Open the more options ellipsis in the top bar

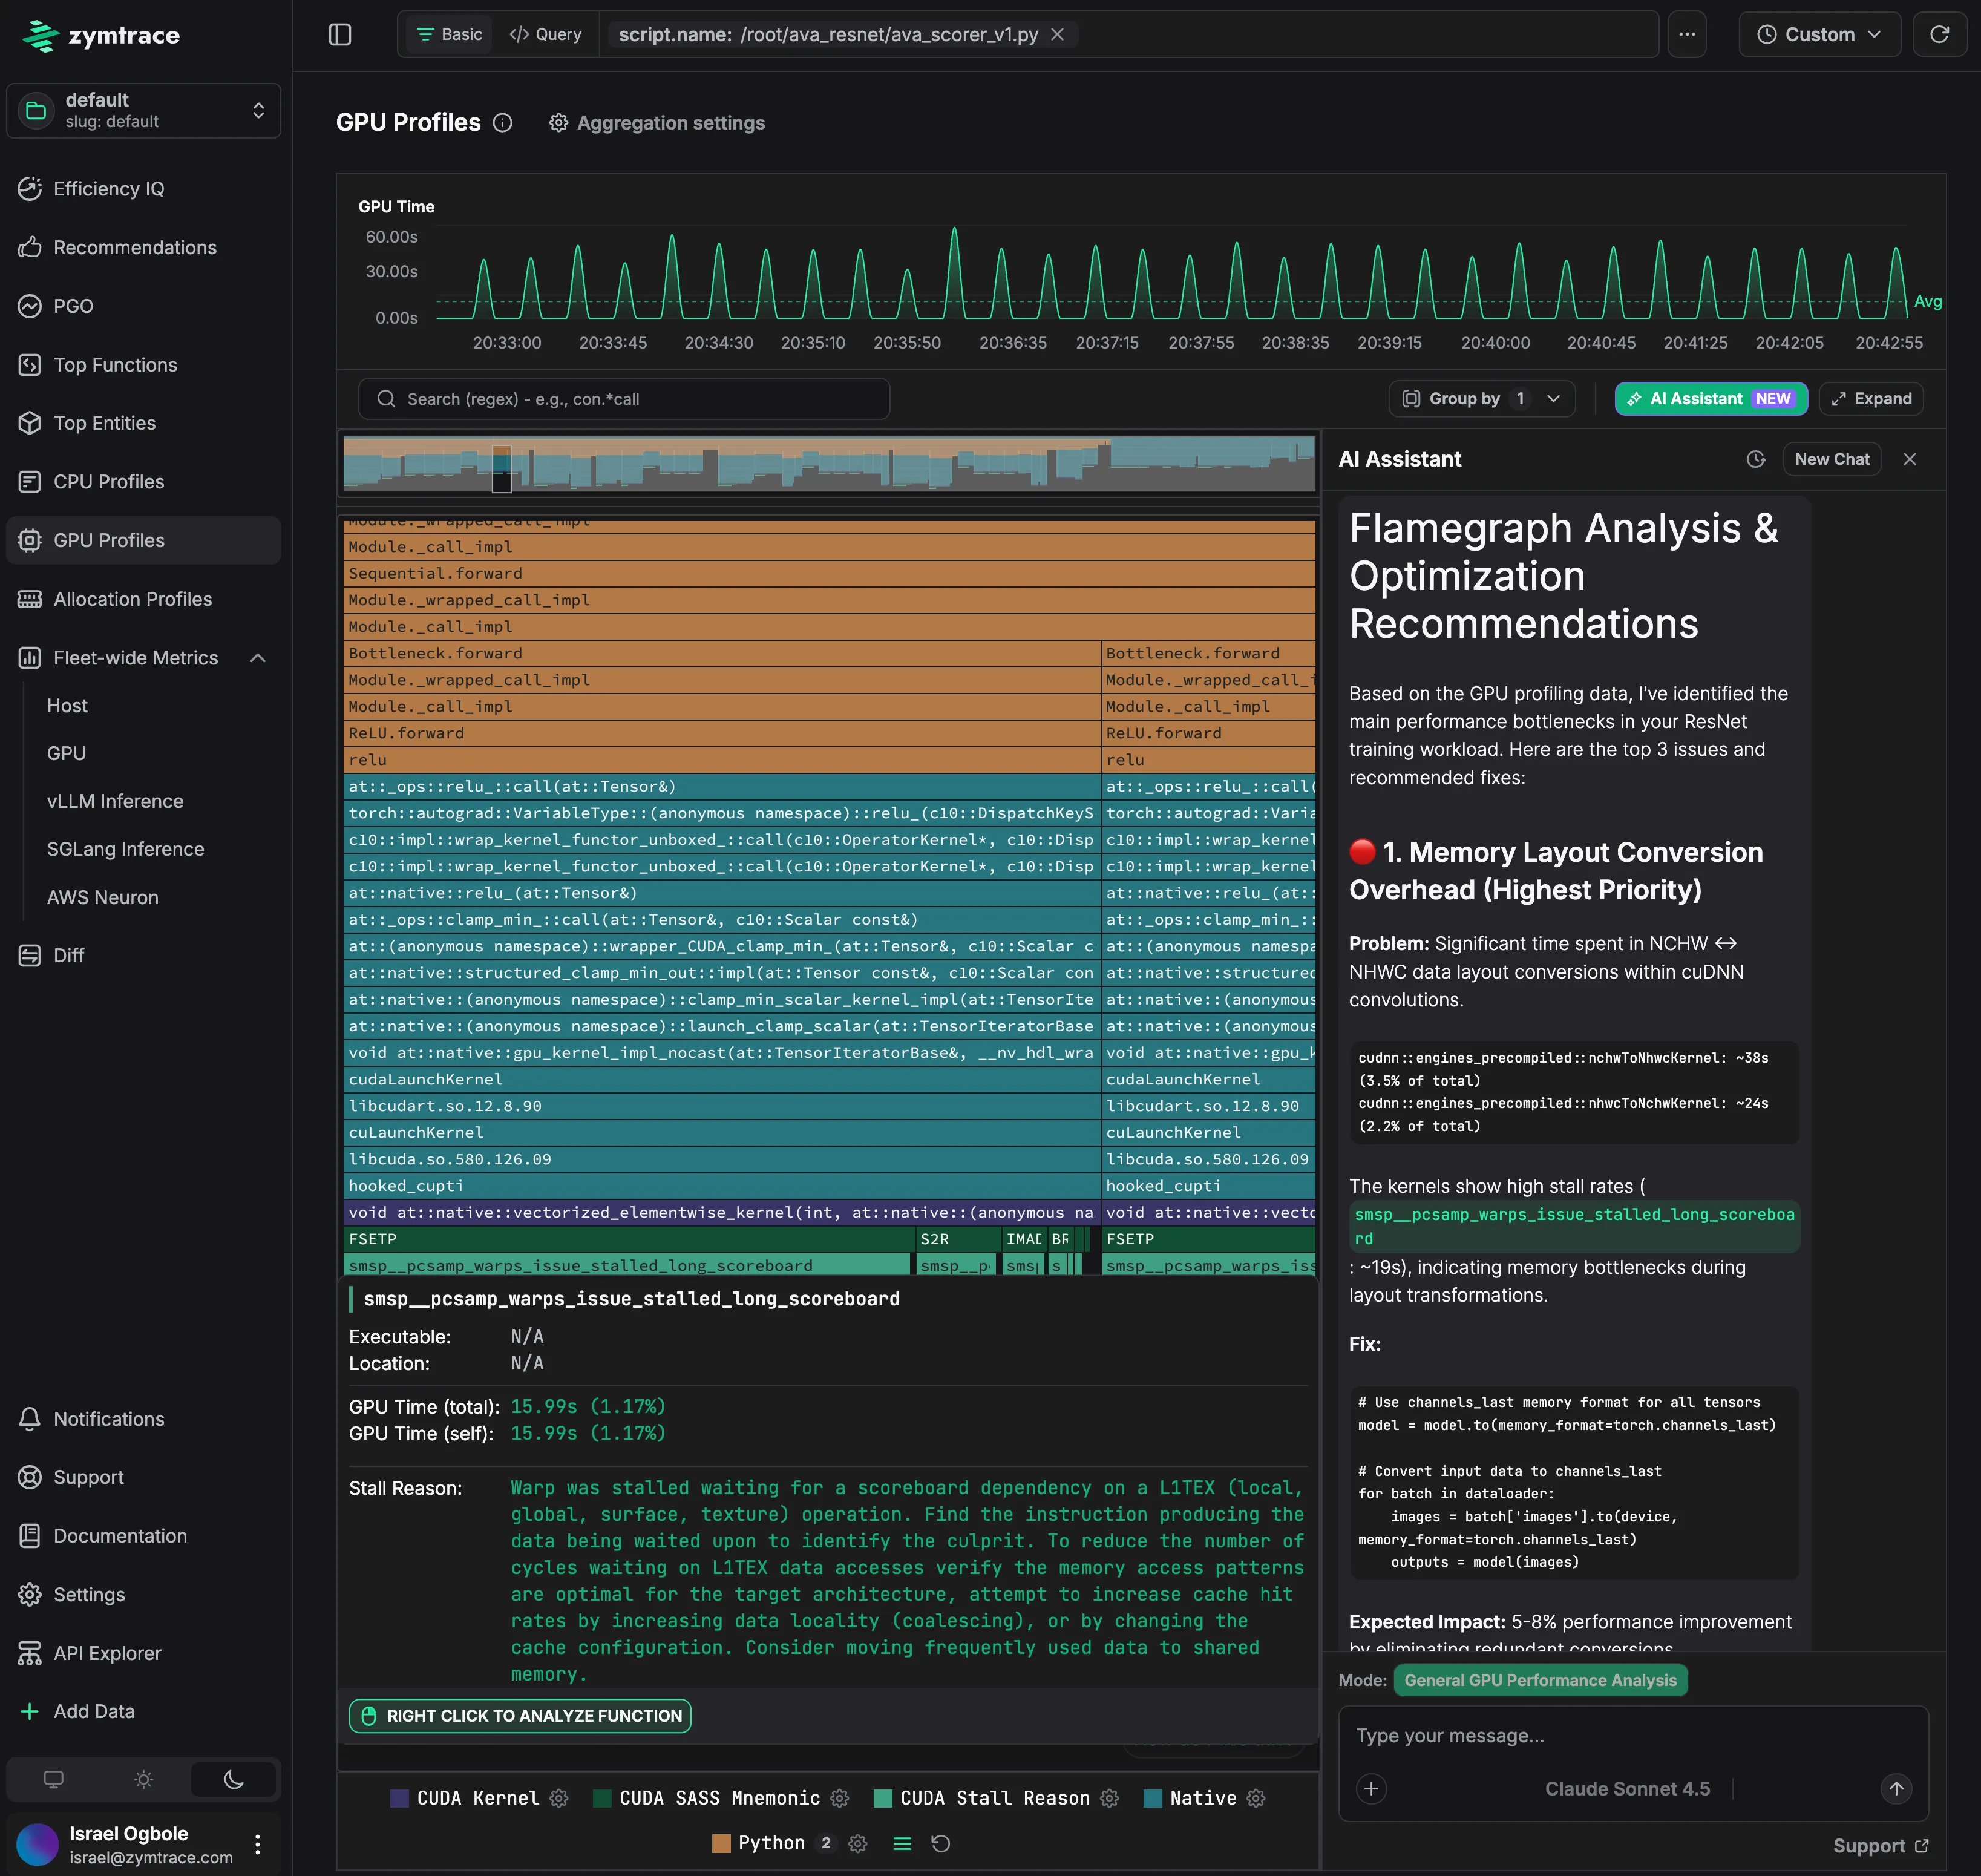(x=1687, y=33)
